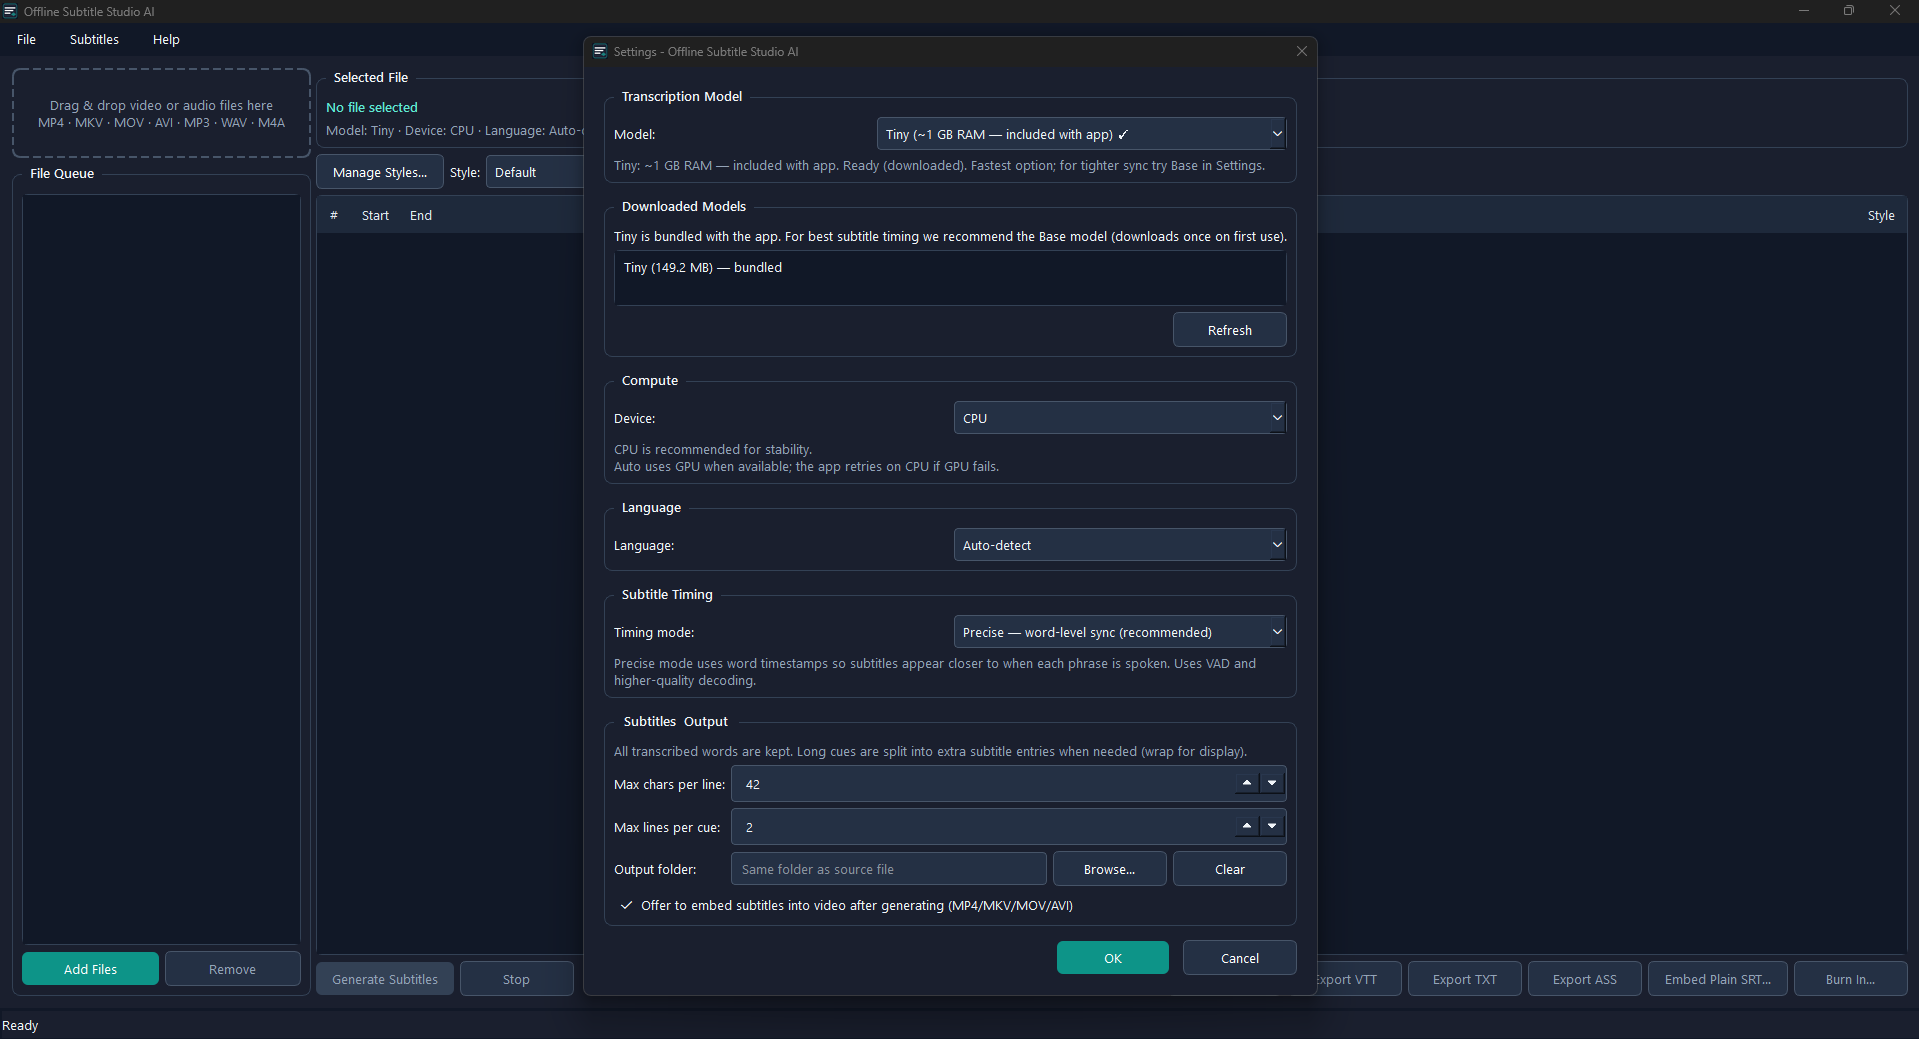The width and height of the screenshot is (1919, 1039).
Task: Click Browse for output folder
Action: [1109, 869]
